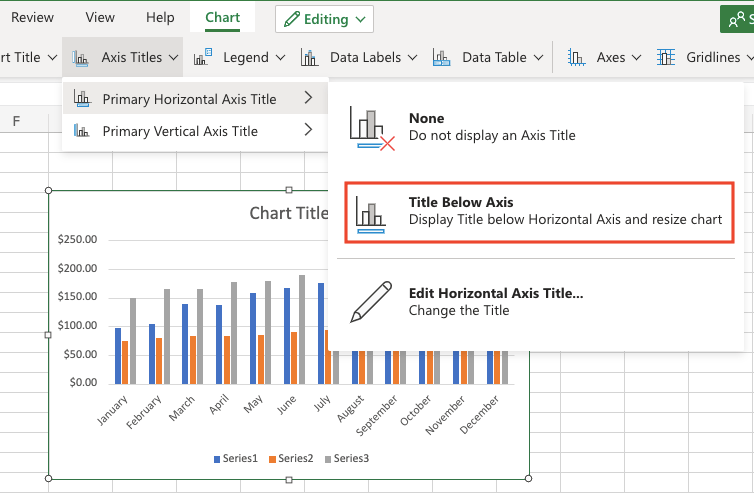
Task: Click the January axis label
Action: coord(113,410)
